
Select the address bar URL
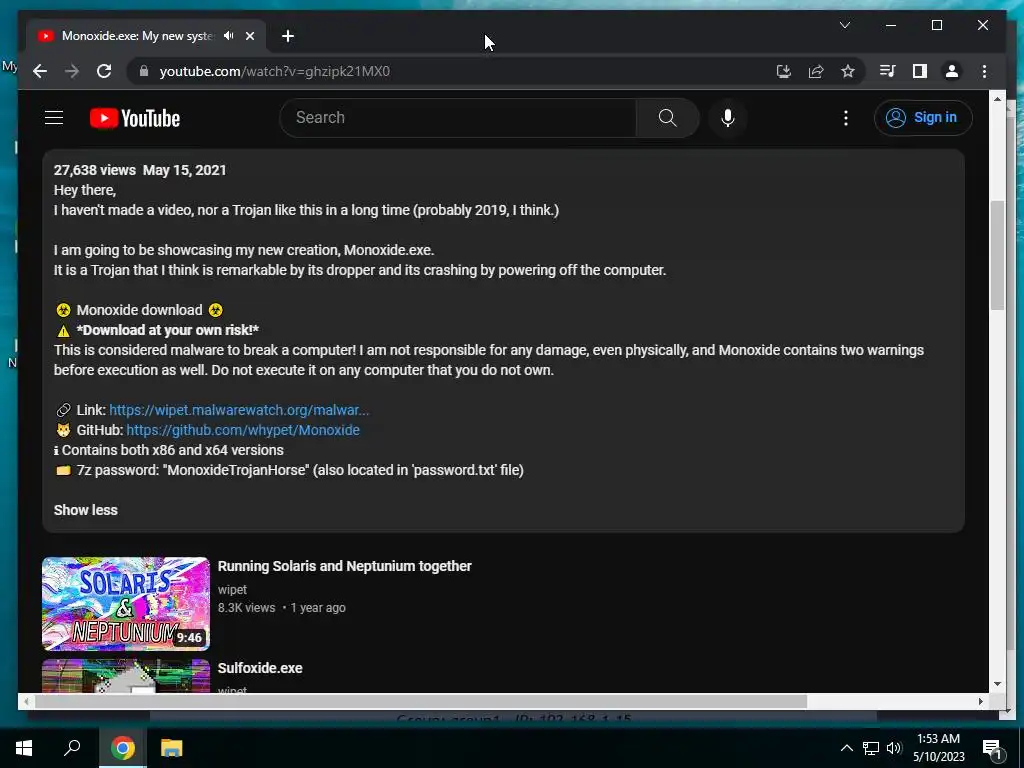tap(275, 71)
